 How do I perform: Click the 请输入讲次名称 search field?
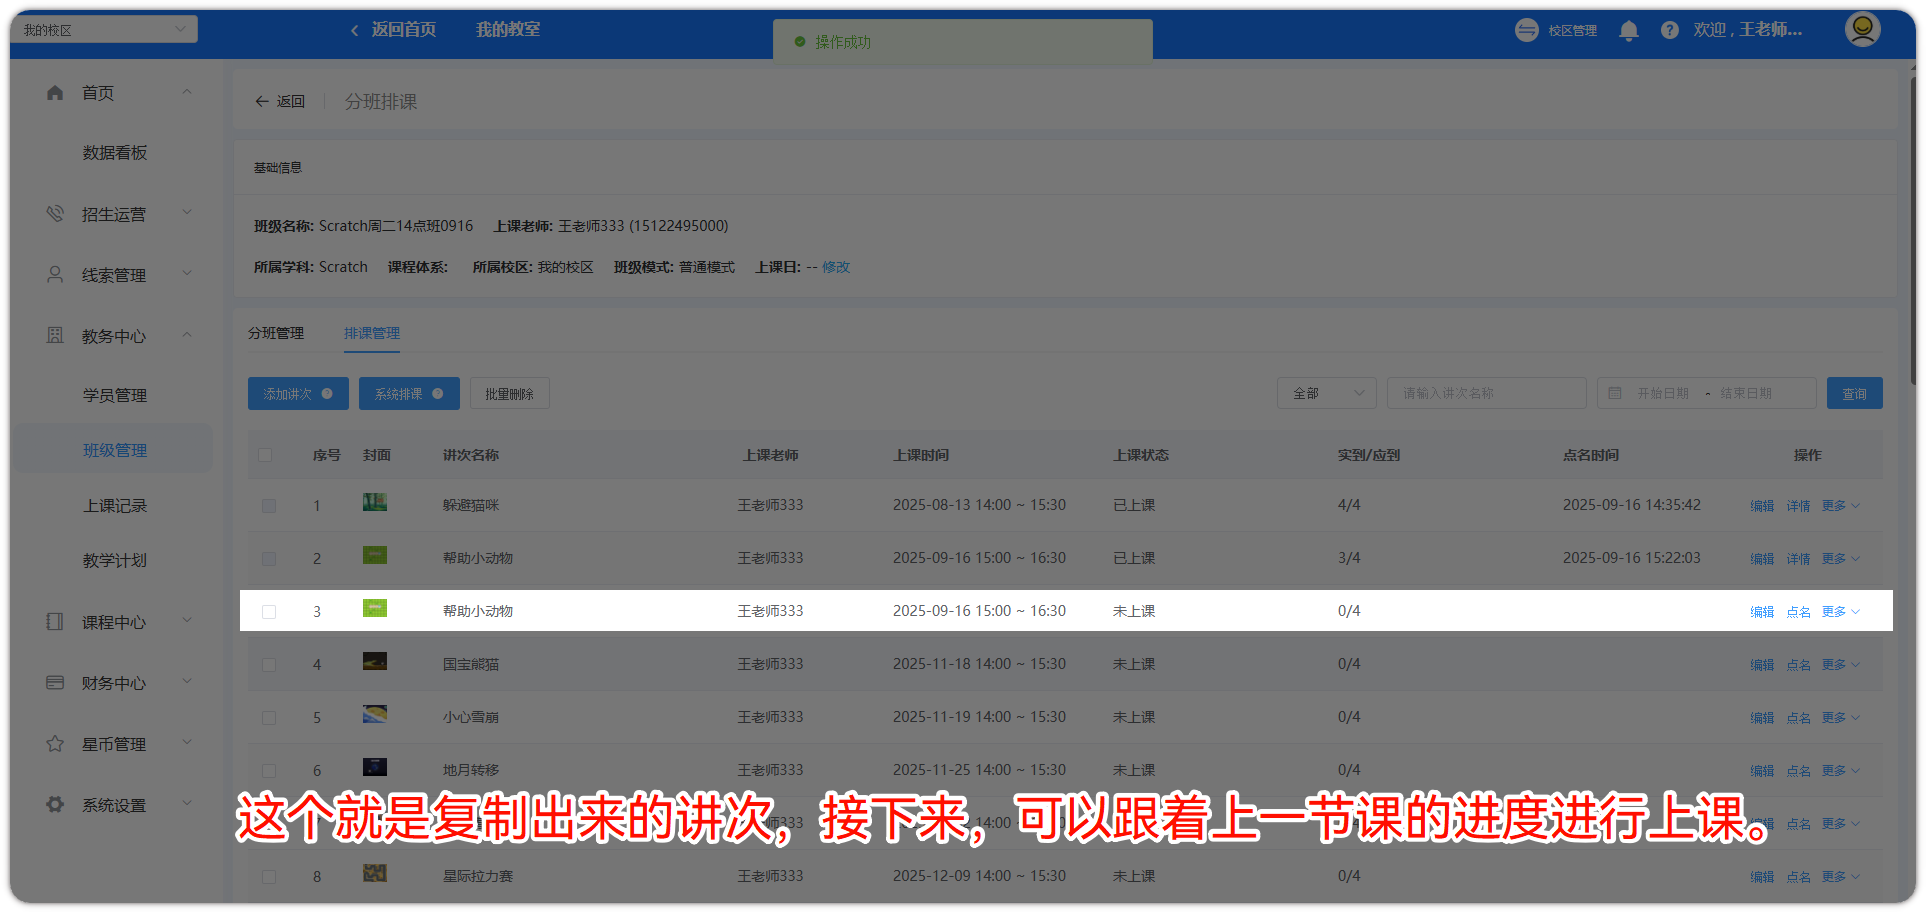1486,393
